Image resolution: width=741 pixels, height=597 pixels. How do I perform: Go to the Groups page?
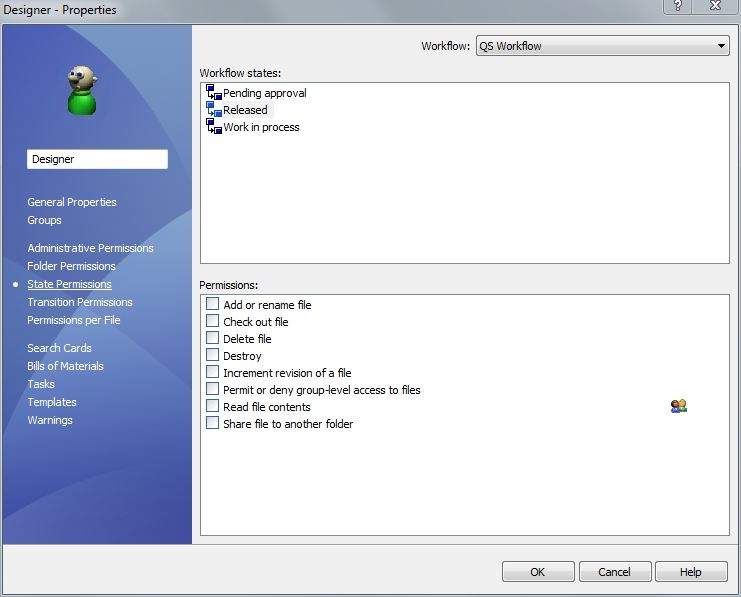click(x=44, y=220)
